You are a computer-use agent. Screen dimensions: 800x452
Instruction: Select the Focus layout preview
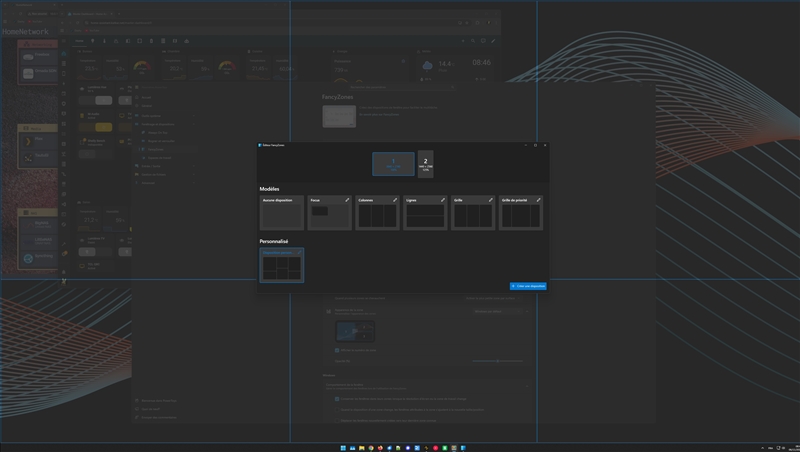[329, 216]
